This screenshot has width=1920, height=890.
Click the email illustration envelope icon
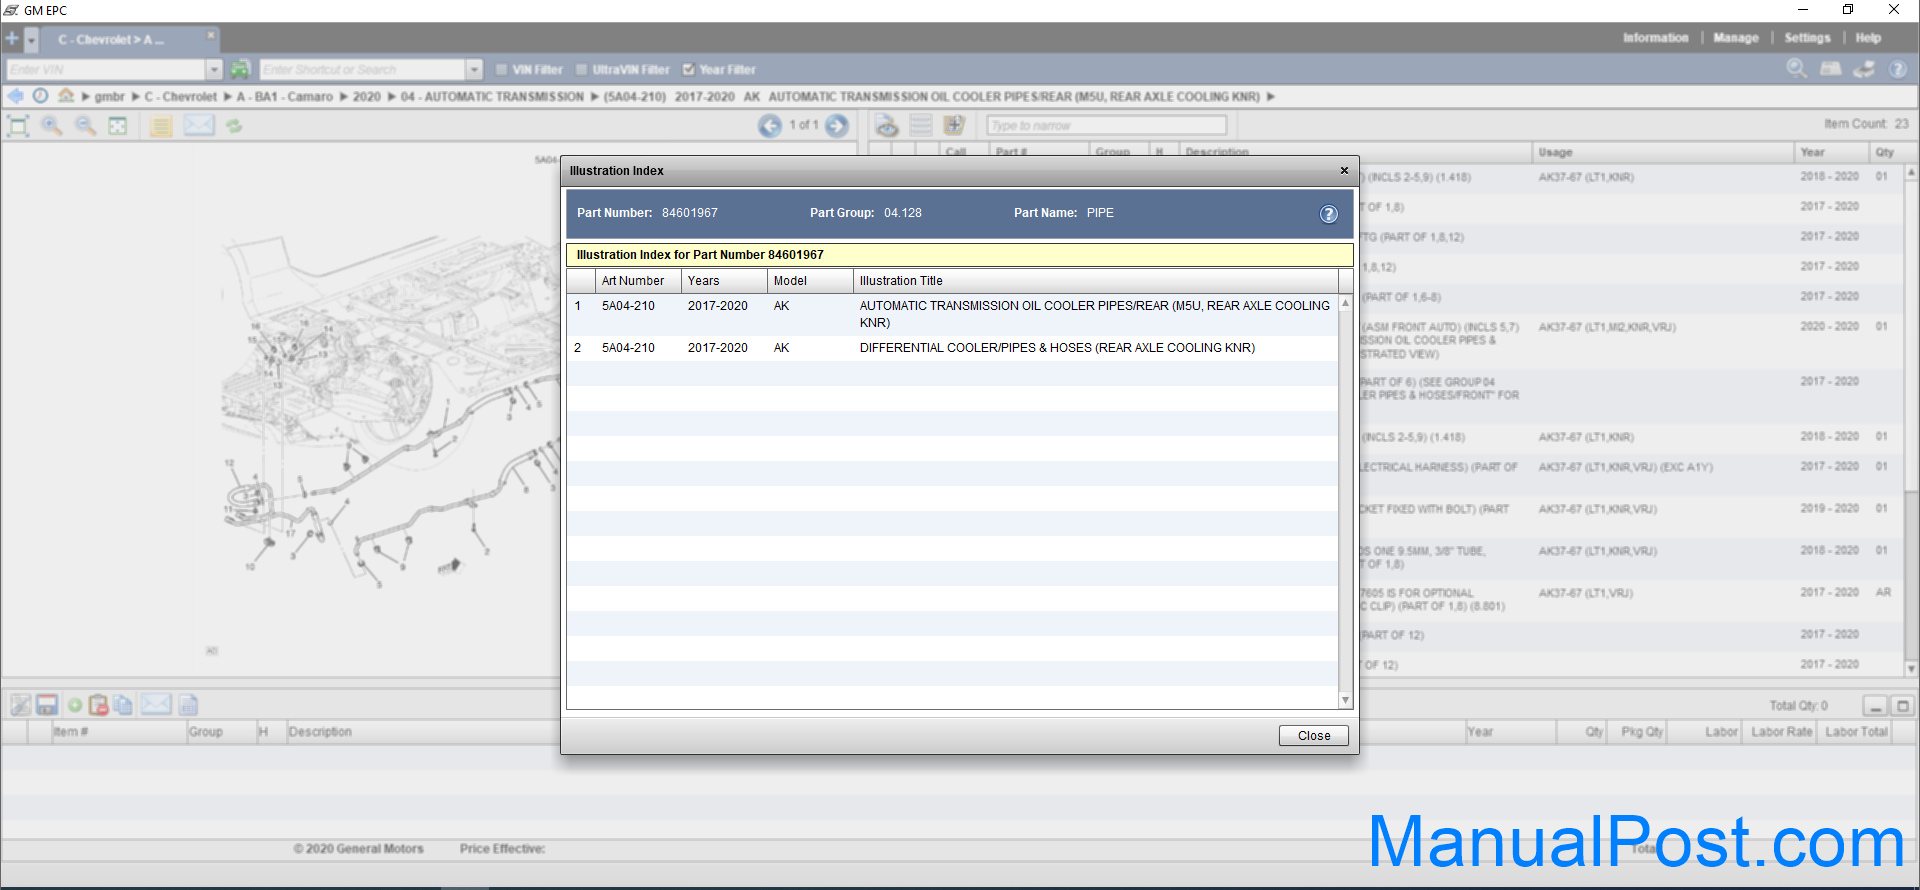pyautogui.click(x=199, y=125)
